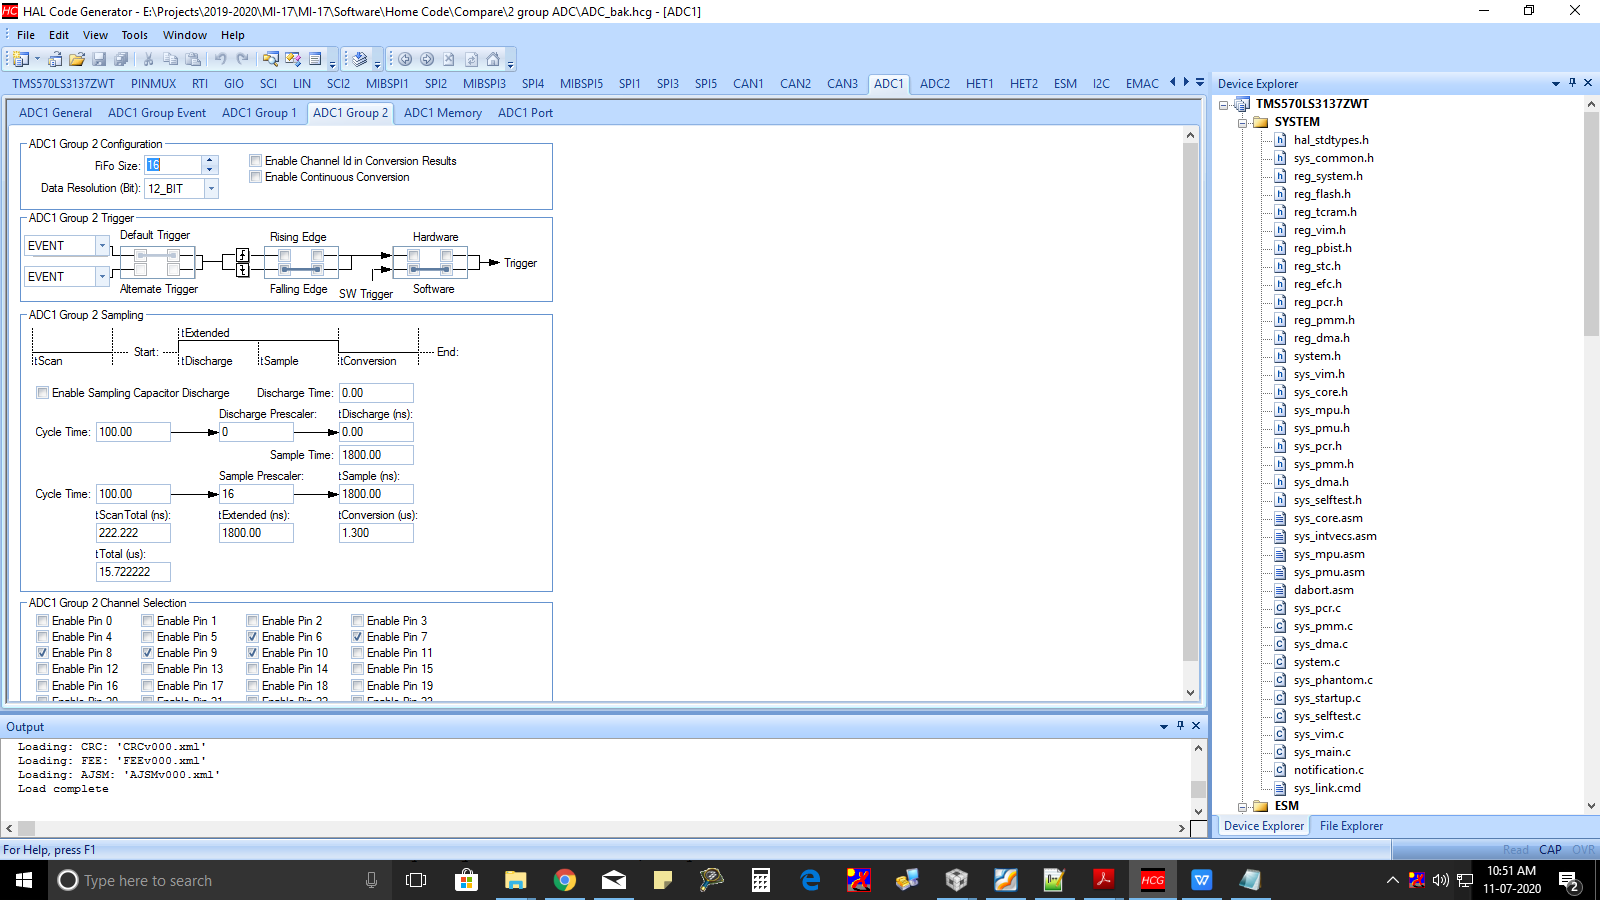Screen dimensions: 1600x900
Task: Enable Continuous Conversion checkbox
Action: click(x=256, y=177)
